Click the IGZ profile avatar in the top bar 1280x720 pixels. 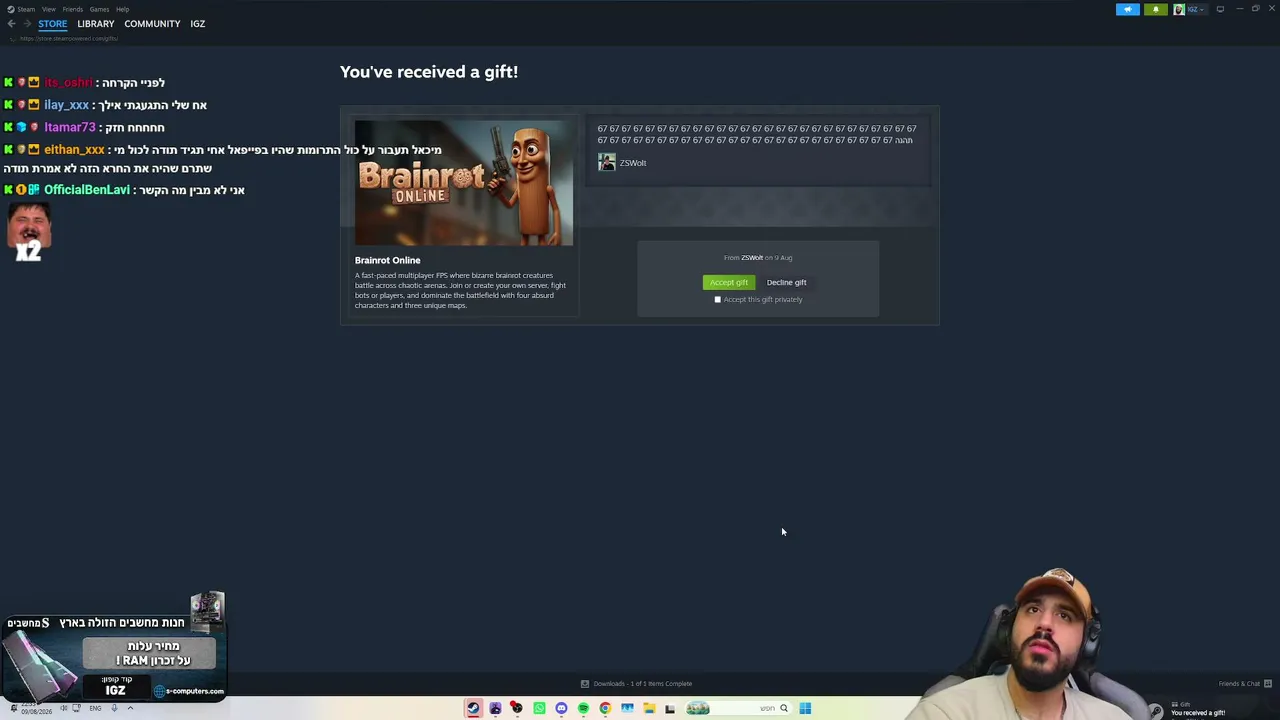(1179, 9)
